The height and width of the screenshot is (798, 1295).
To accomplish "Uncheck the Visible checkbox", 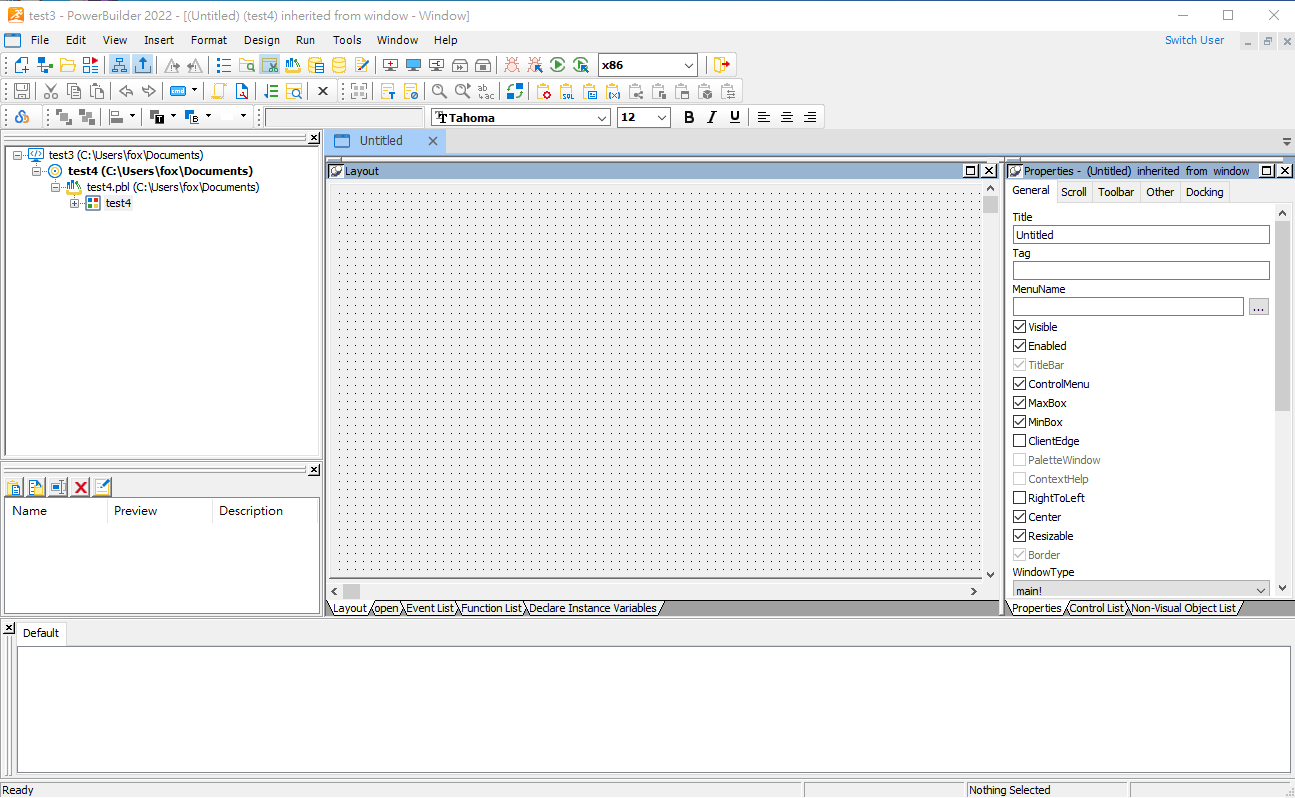I will 1019,327.
